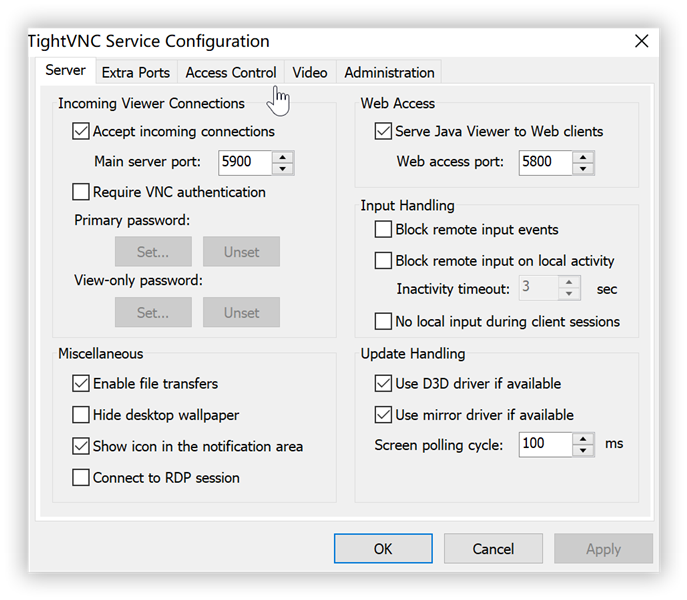Increase Main server port with up arrow
This screenshot has height=600, width=687.
pyautogui.click(x=283, y=157)
